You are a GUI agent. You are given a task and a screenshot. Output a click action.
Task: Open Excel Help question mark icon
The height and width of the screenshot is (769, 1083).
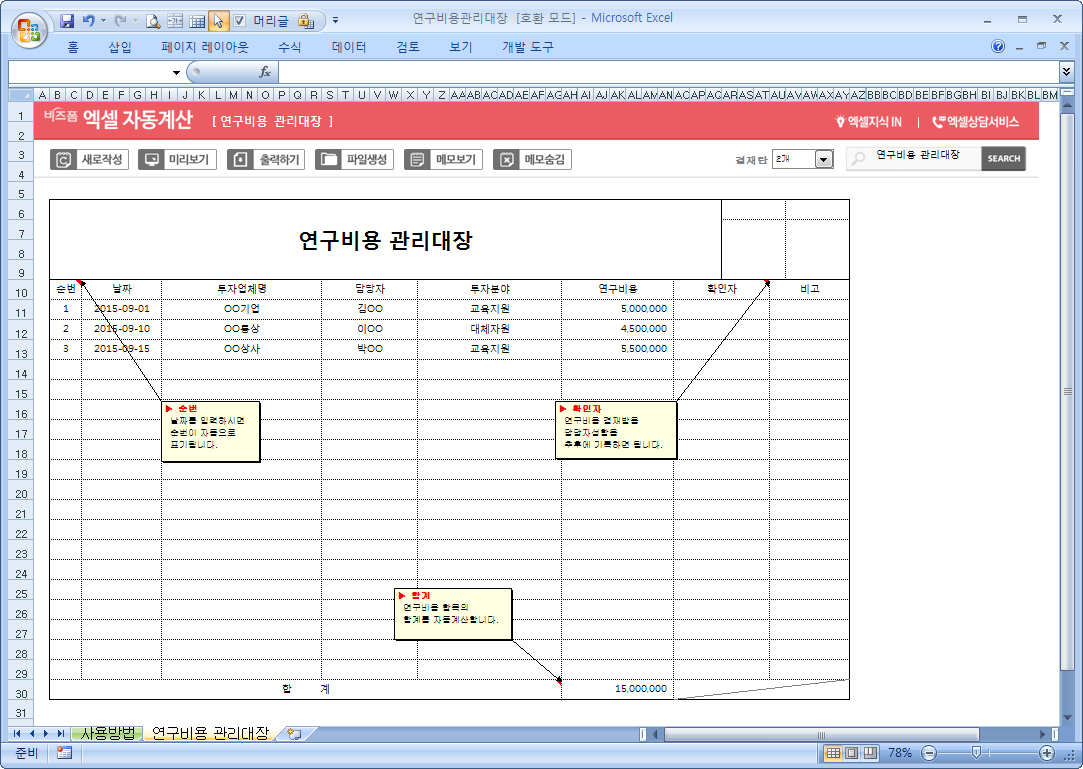pyautogui.click(x=997, y=46)
